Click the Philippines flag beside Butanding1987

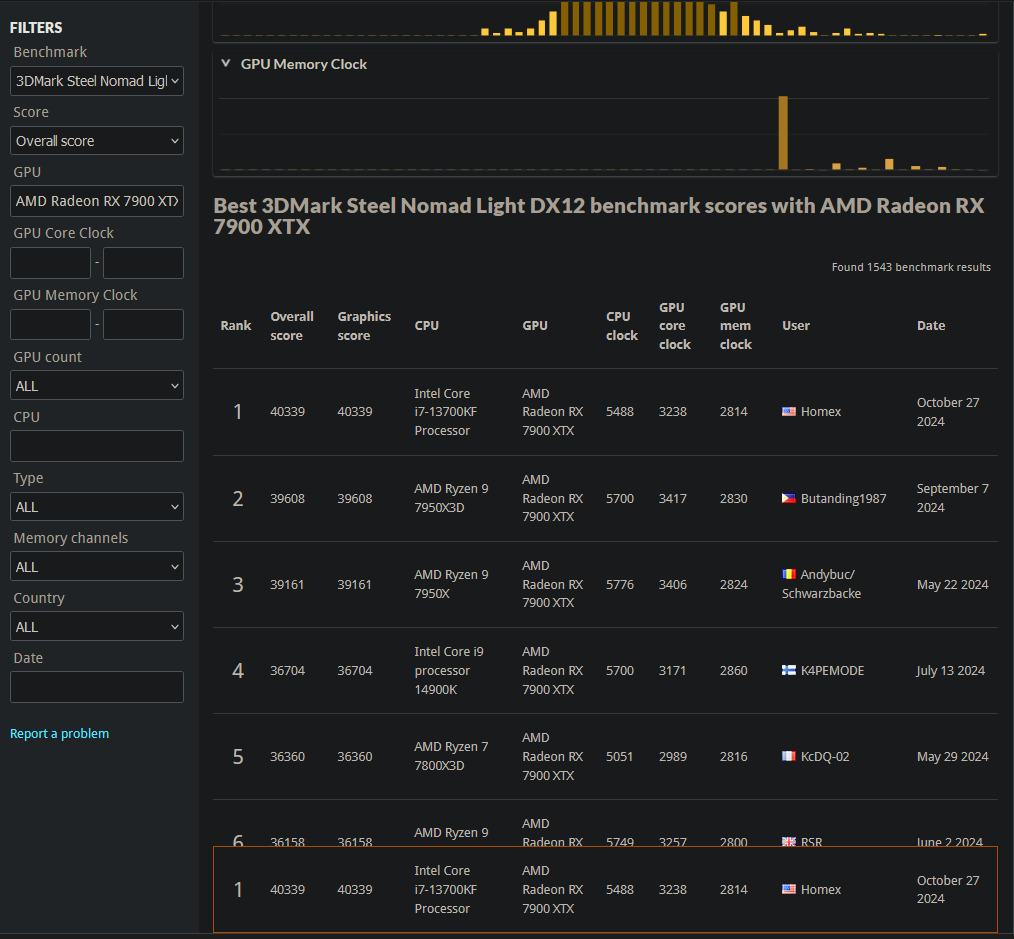(789, 498)
